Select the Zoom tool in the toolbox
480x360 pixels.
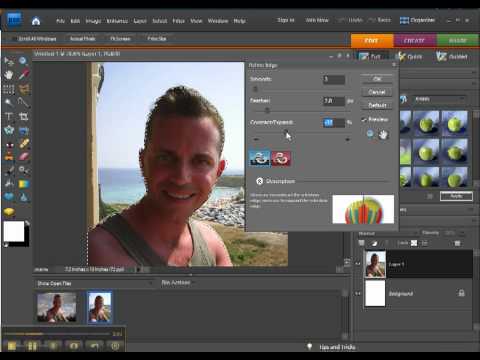pos(23,61)
